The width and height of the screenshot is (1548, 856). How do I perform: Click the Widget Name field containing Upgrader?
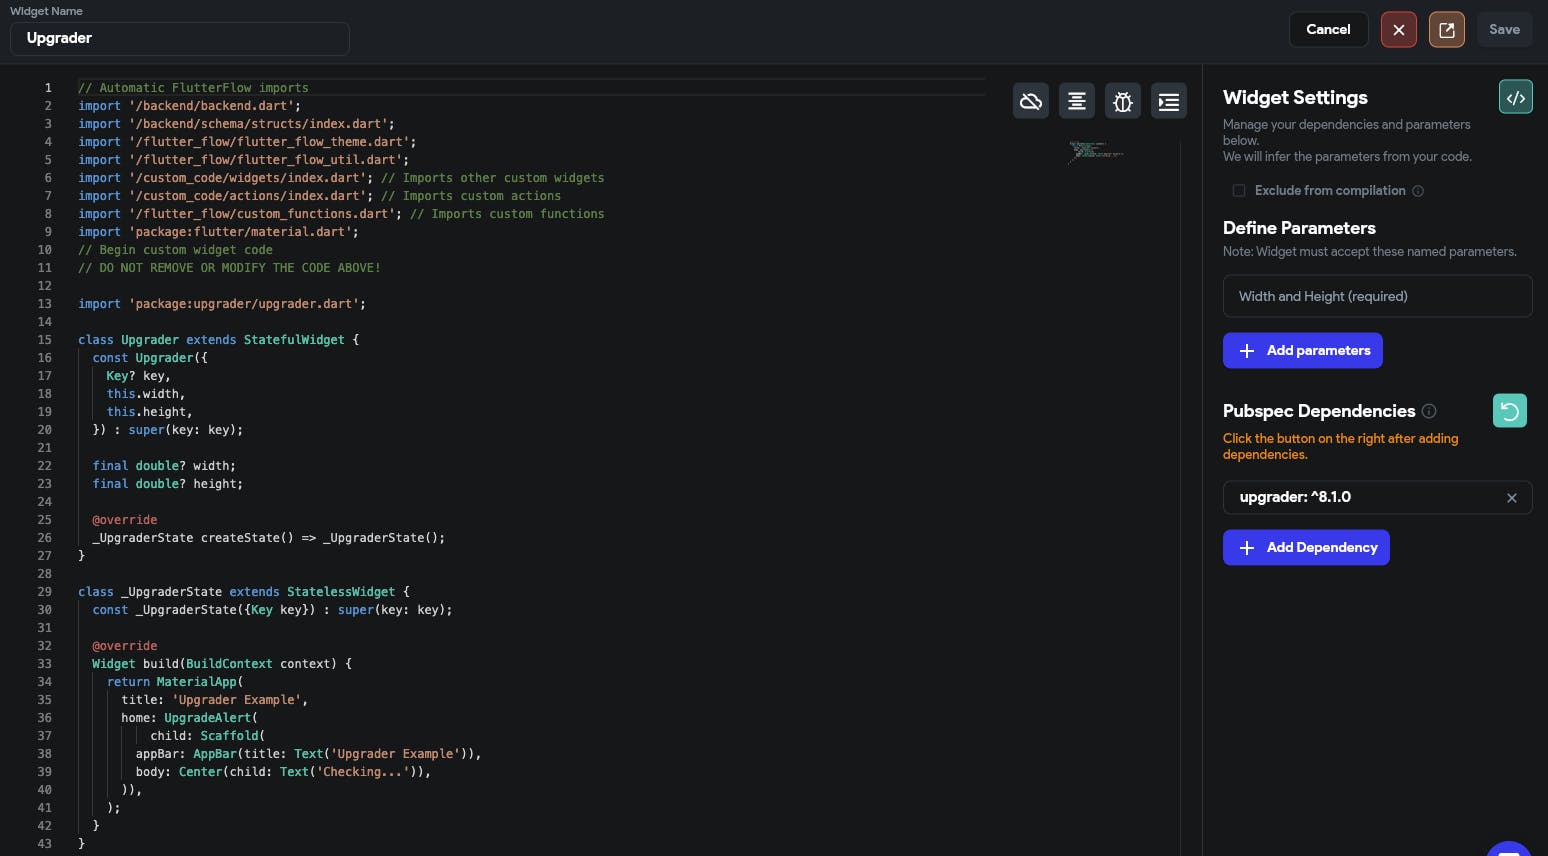pos(180,39)
